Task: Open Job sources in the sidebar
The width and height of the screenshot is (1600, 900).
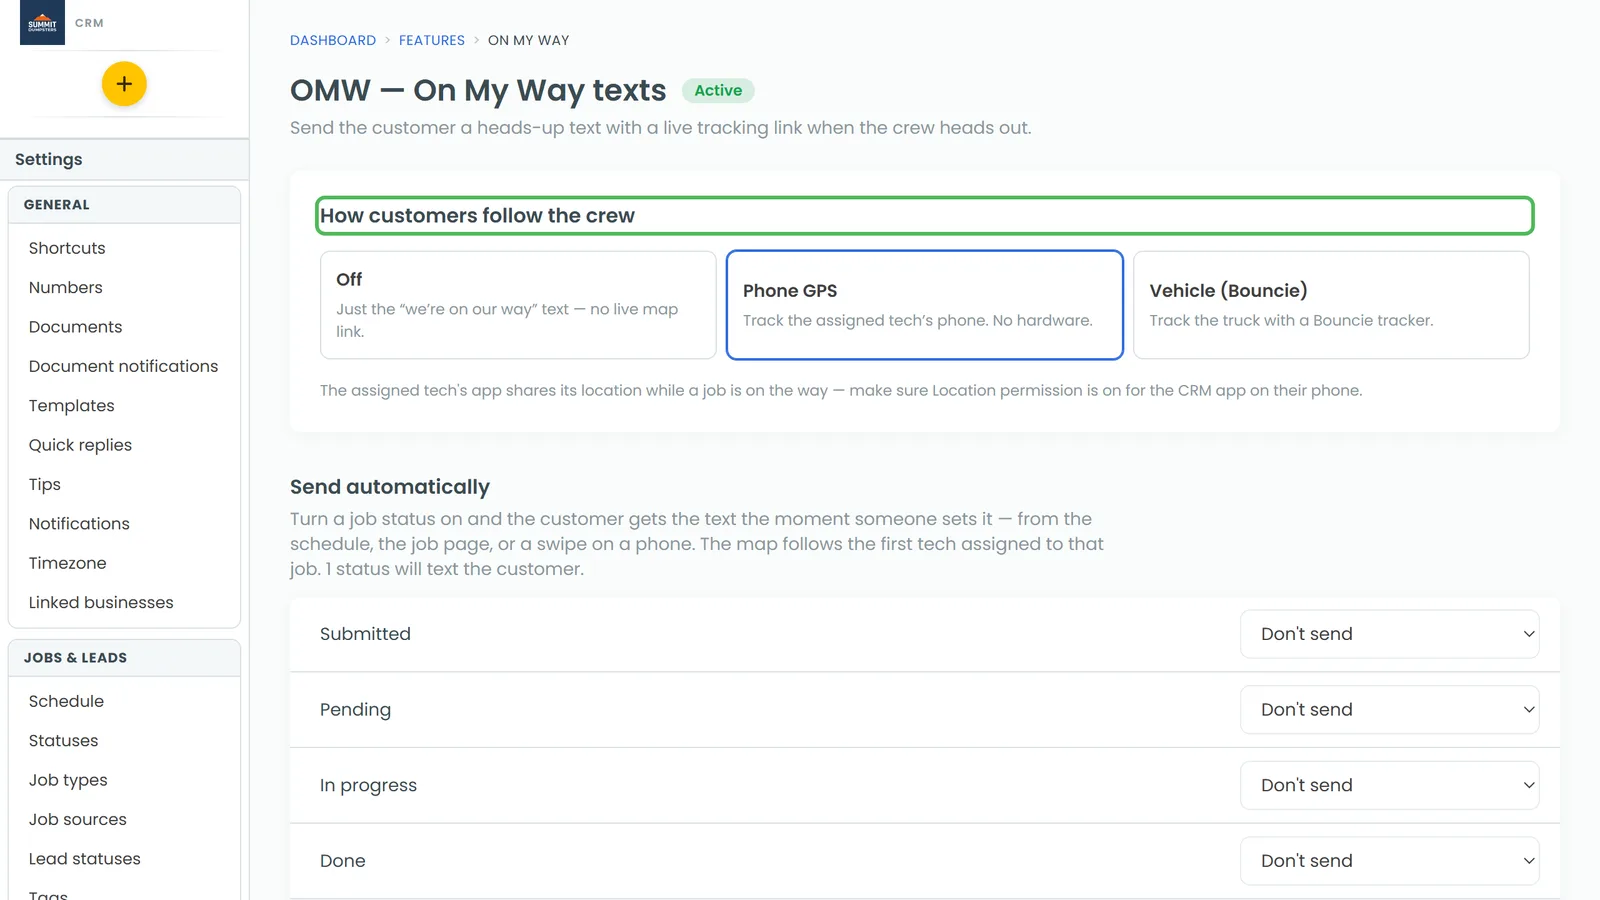Action: tap(78, 819)
